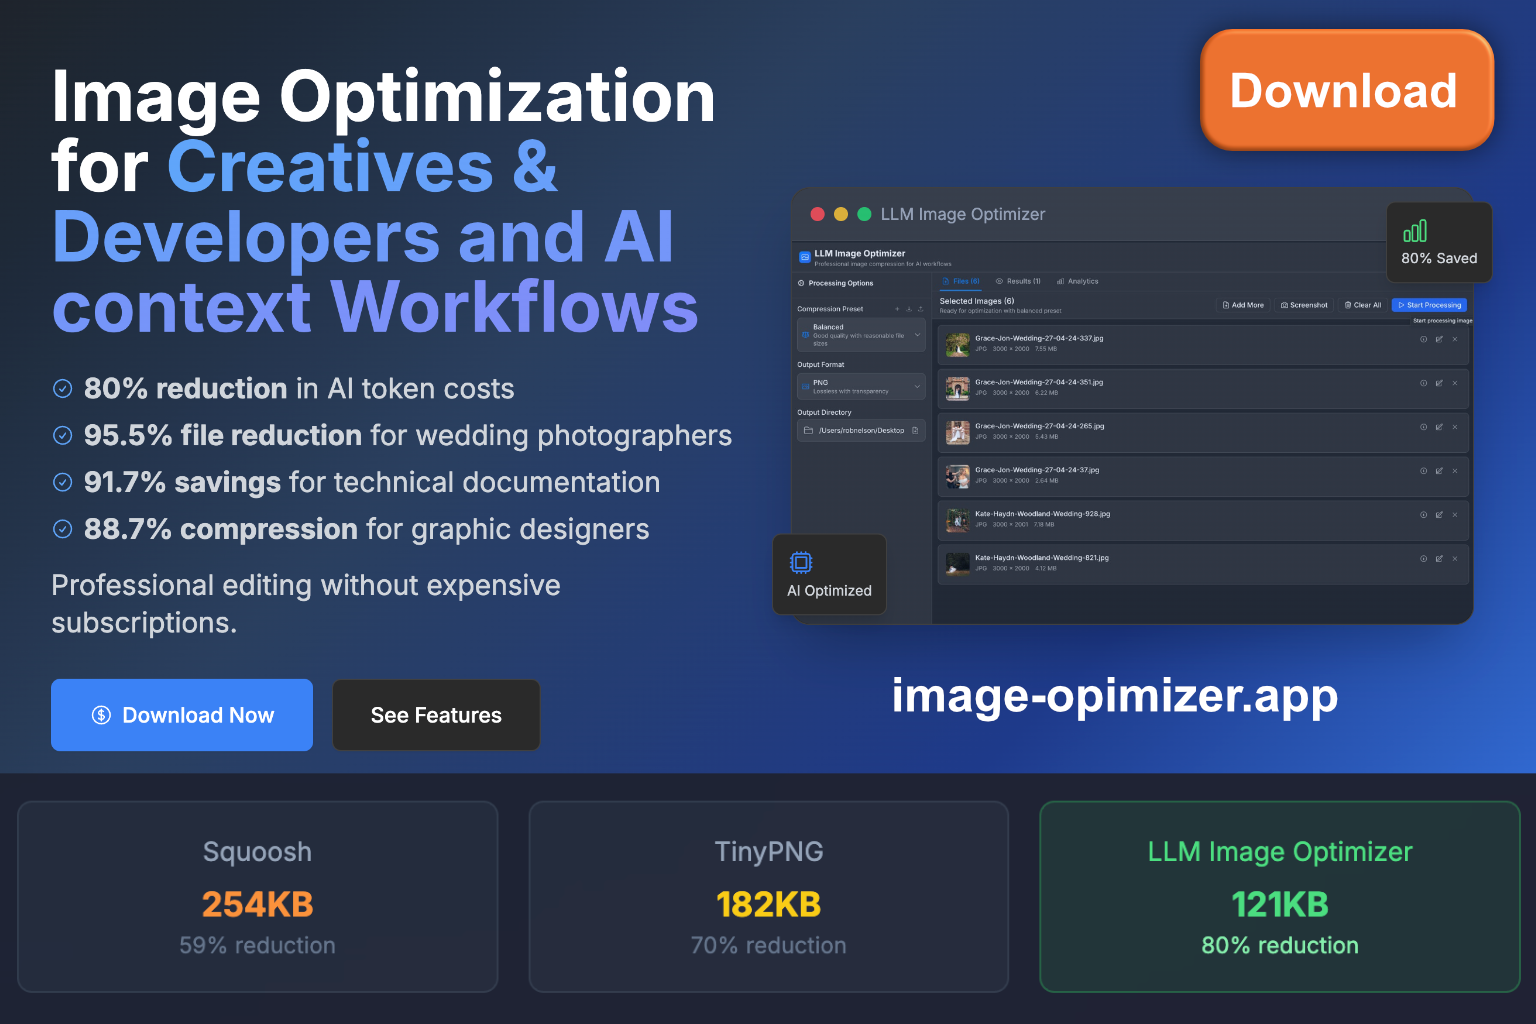Edit Grace-Jon-Wedding-27-04-24-265.jpg with pencil icon
The image size is (1536, 1024).
pyautogui.click(x=1439, y=427)
